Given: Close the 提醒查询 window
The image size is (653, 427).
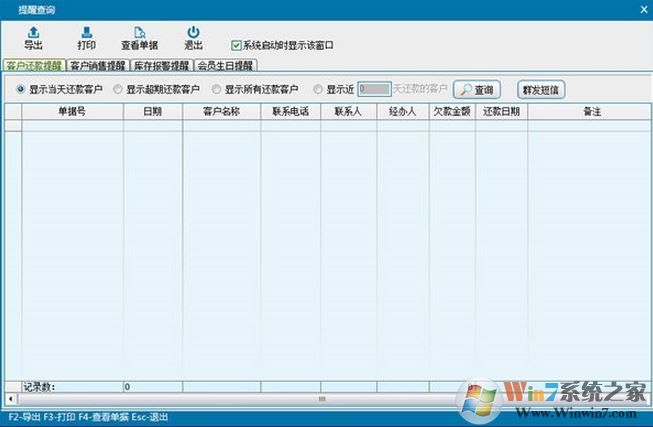Looking at the screenshot, I should point(644,9).
